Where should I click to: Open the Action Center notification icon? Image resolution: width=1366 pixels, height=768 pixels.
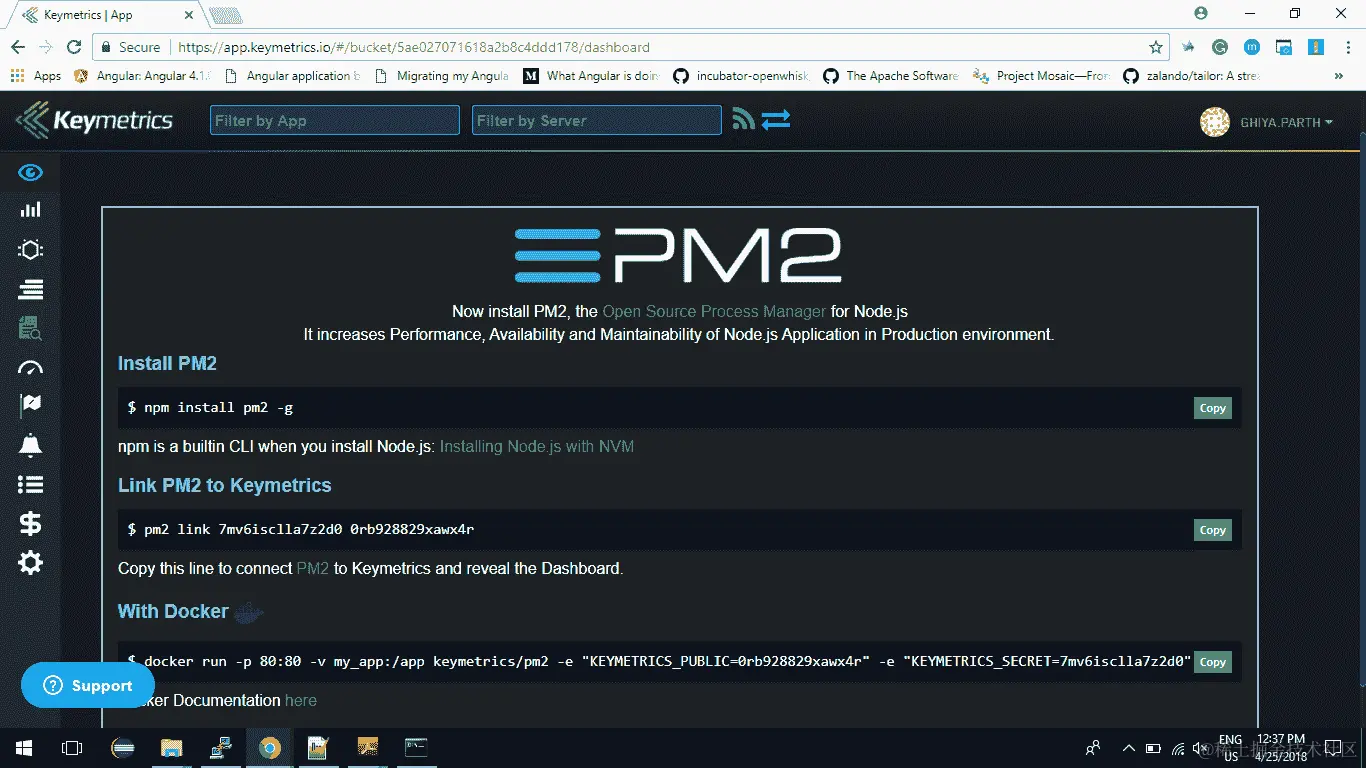coord(1332,747)
